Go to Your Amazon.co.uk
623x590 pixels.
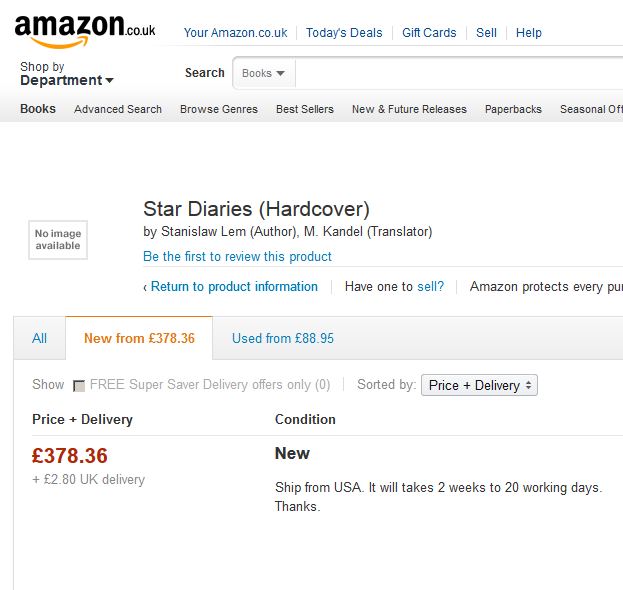tap(235, 33)
